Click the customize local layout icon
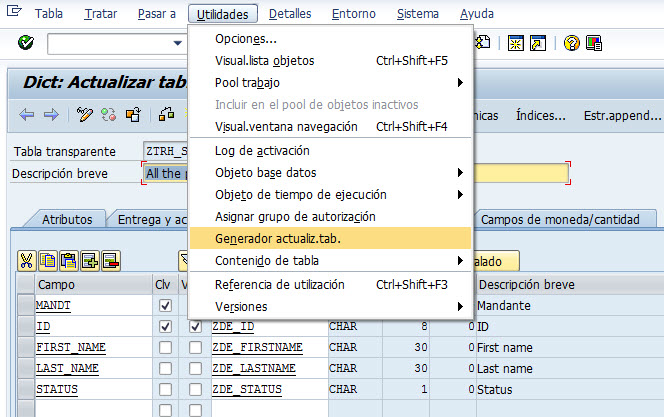 tap(594, 43)
